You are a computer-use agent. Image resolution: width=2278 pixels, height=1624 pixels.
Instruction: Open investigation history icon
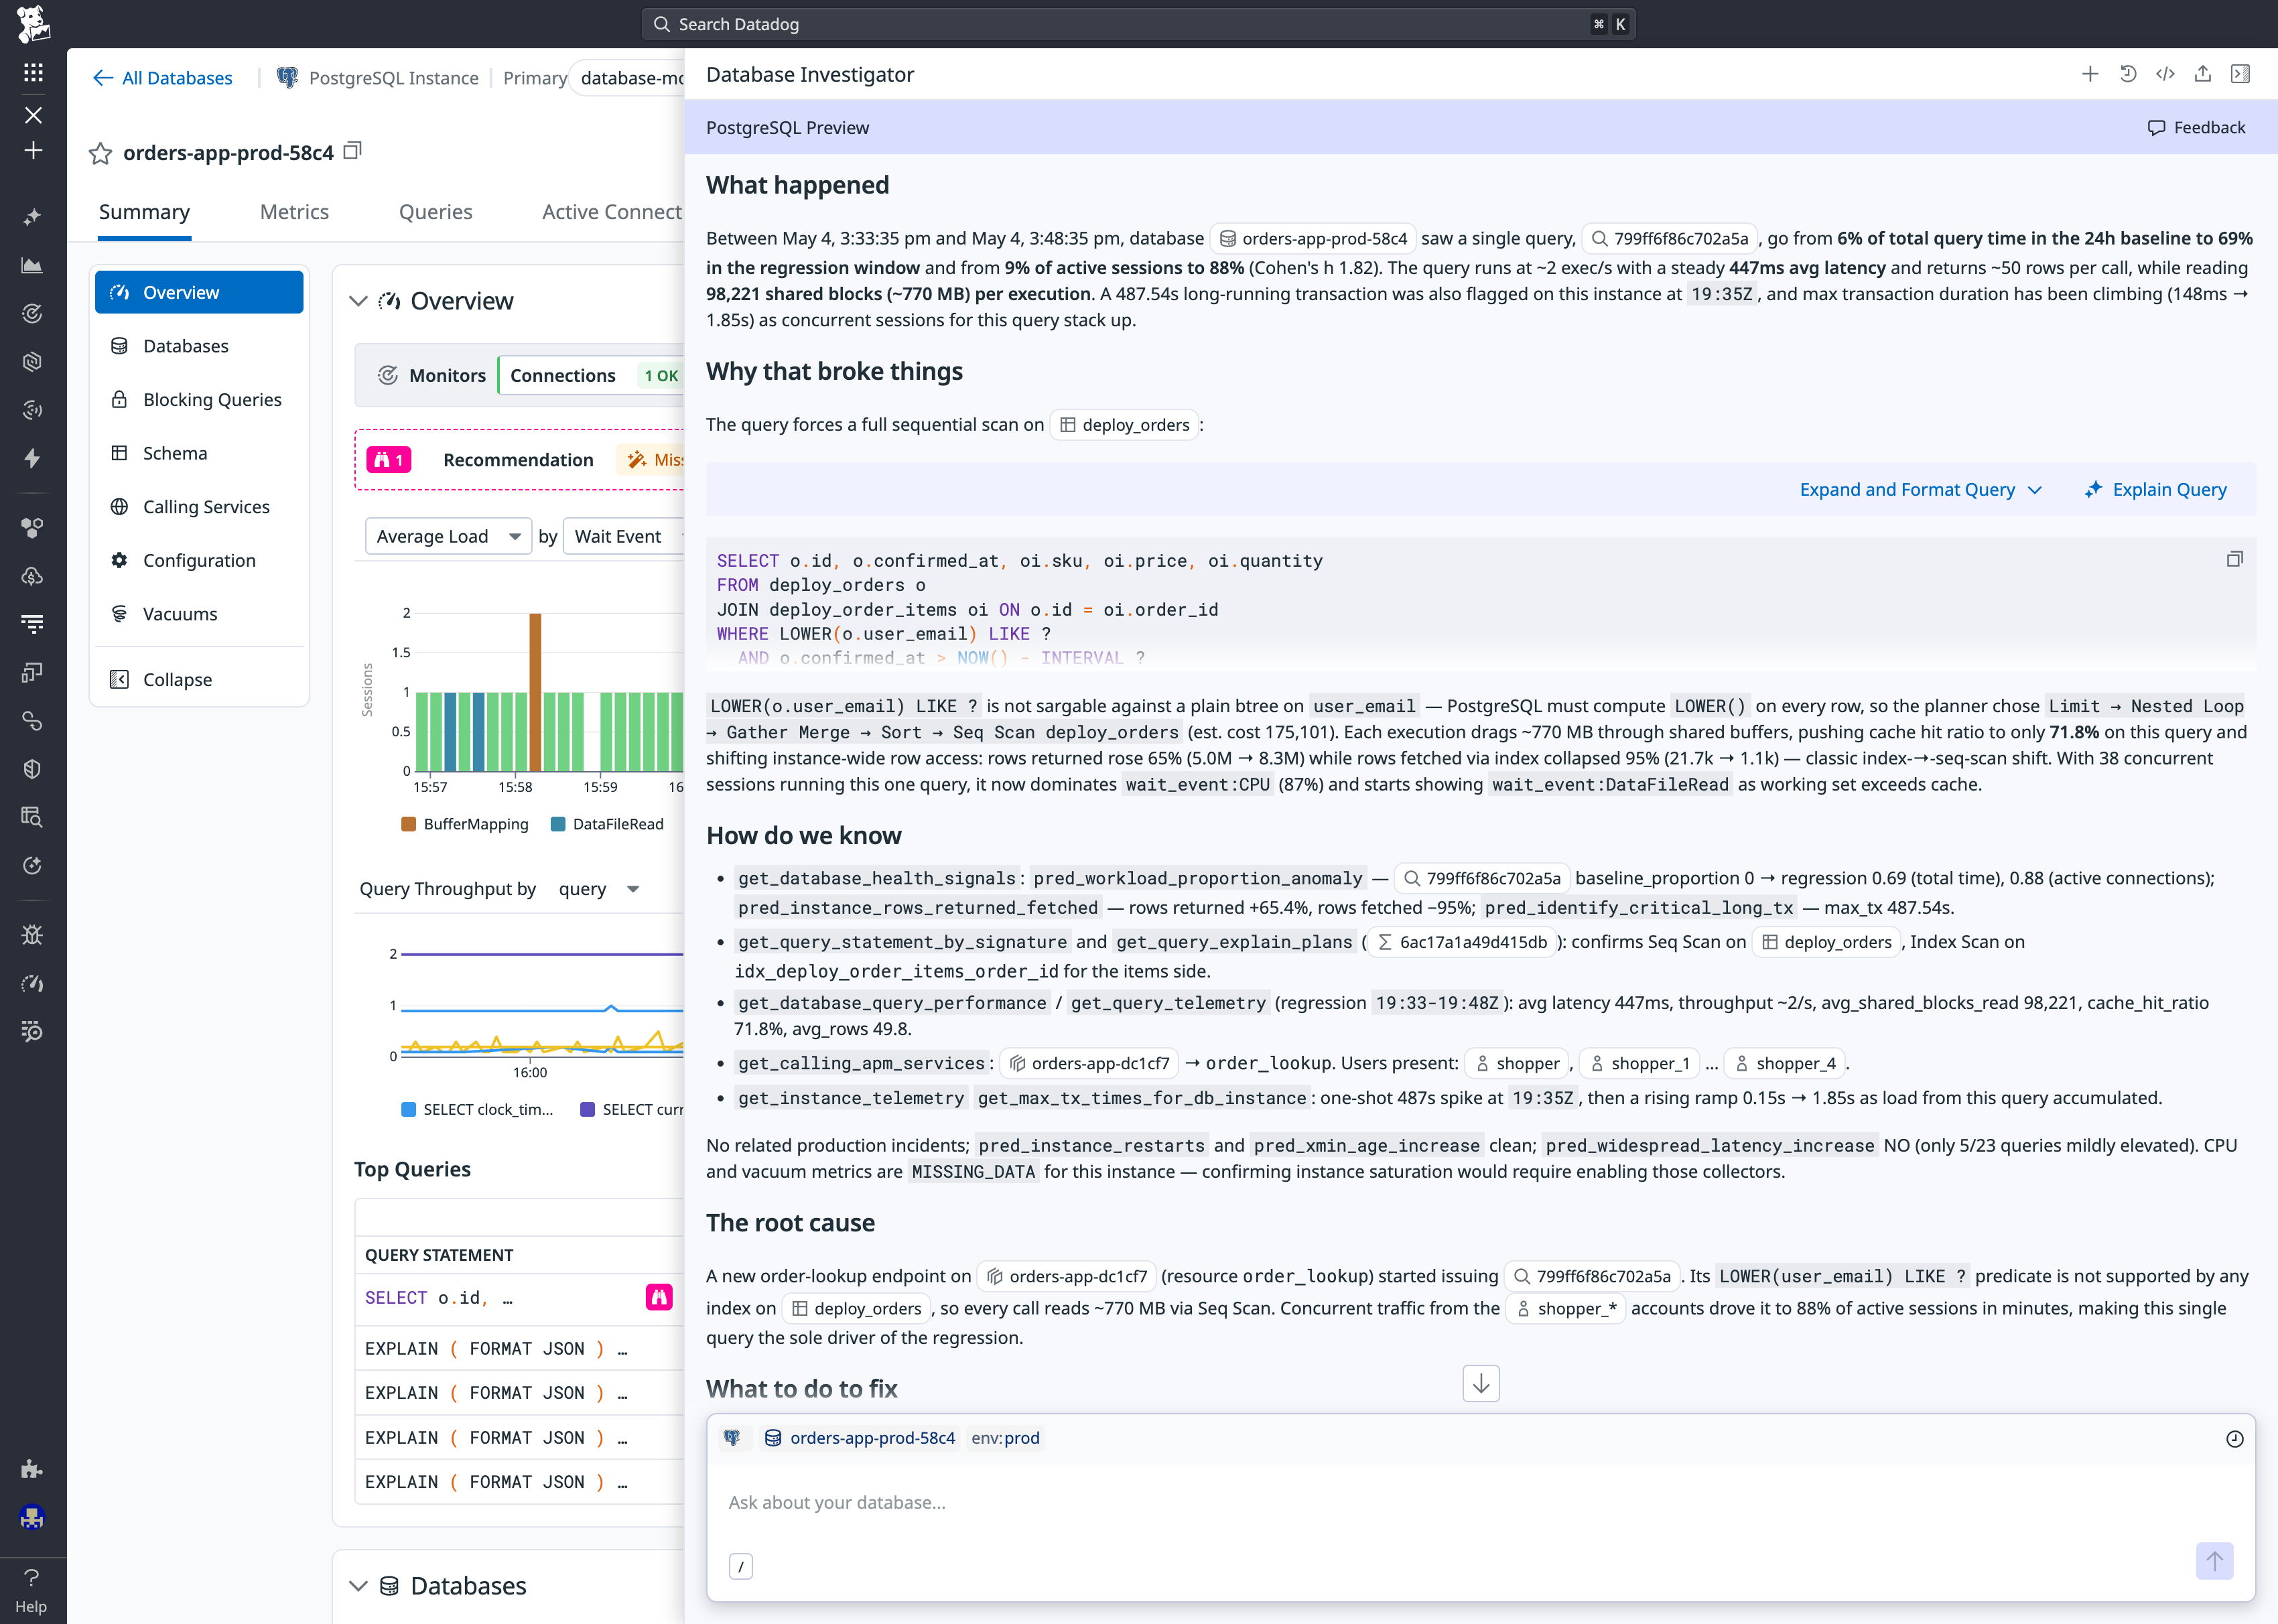point(2128,74)
